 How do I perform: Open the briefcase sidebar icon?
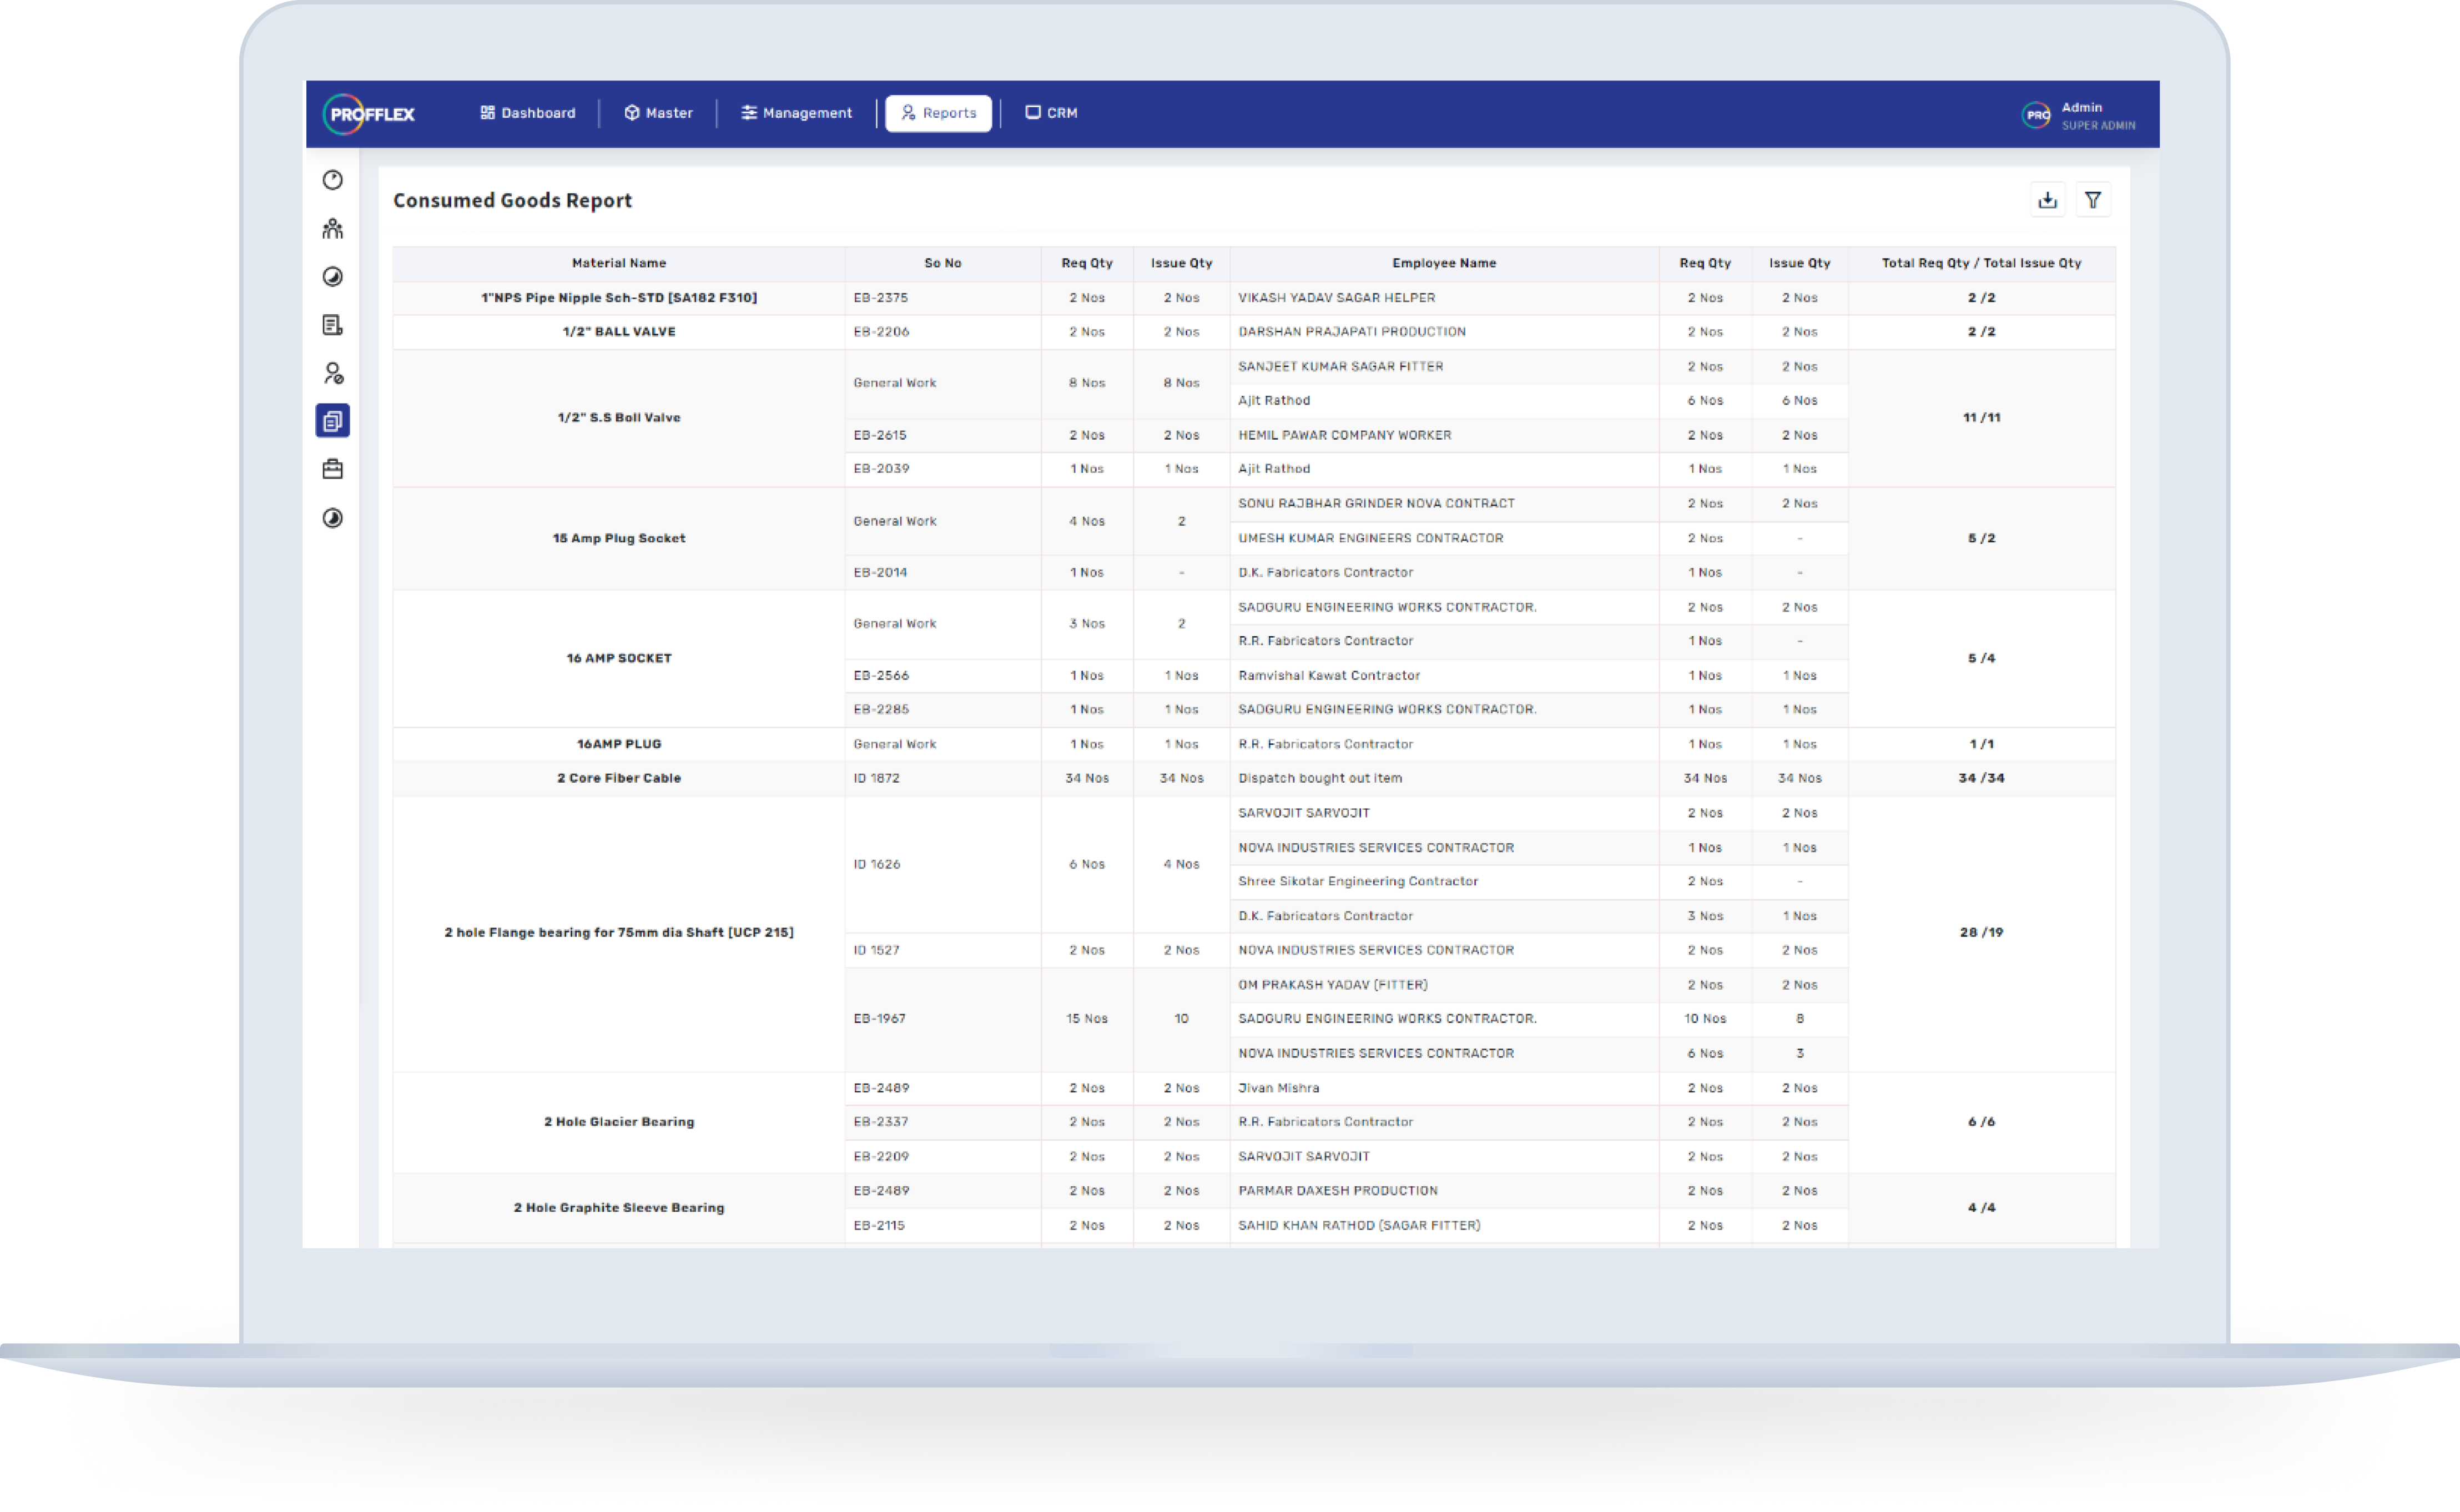click(333, 469)
